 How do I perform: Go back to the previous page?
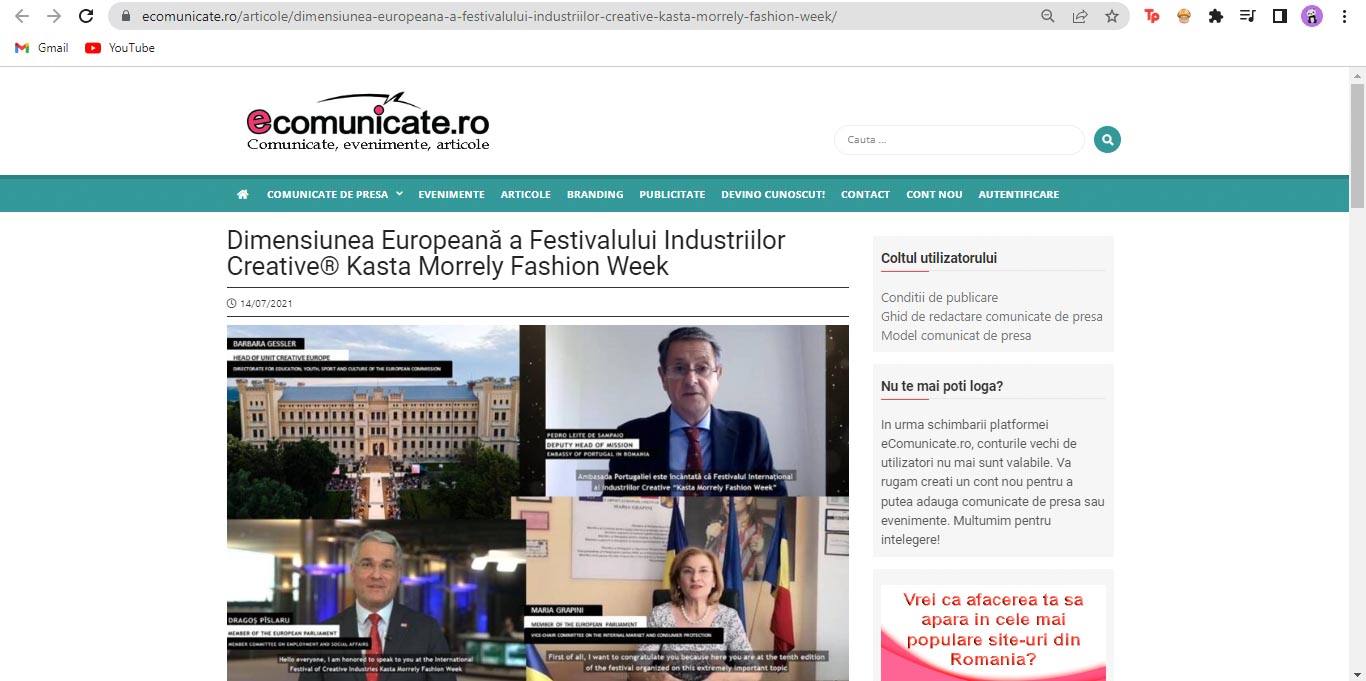(22, 16)
